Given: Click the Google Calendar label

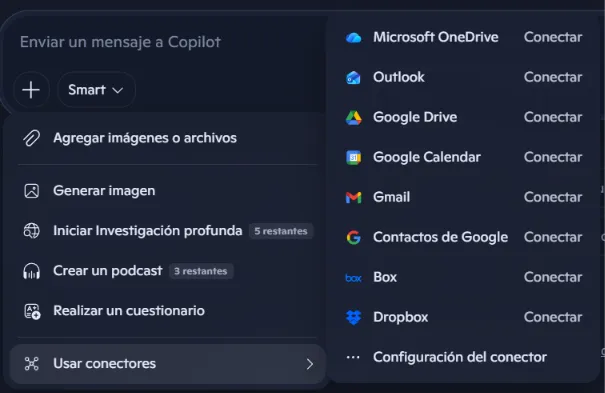Looking at the screenshot, I should (x=427, y=157).
